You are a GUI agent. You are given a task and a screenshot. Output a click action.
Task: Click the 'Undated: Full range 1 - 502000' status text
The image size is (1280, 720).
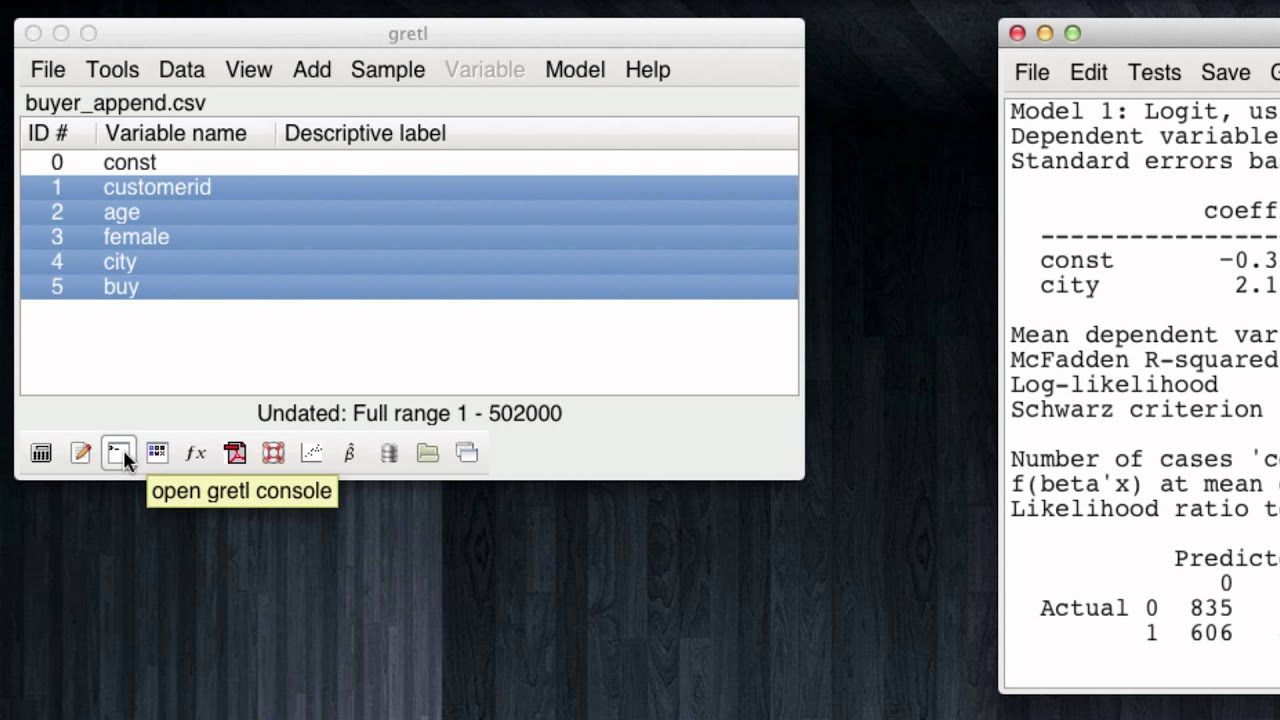pyautogui.click(x=409, y=413)
